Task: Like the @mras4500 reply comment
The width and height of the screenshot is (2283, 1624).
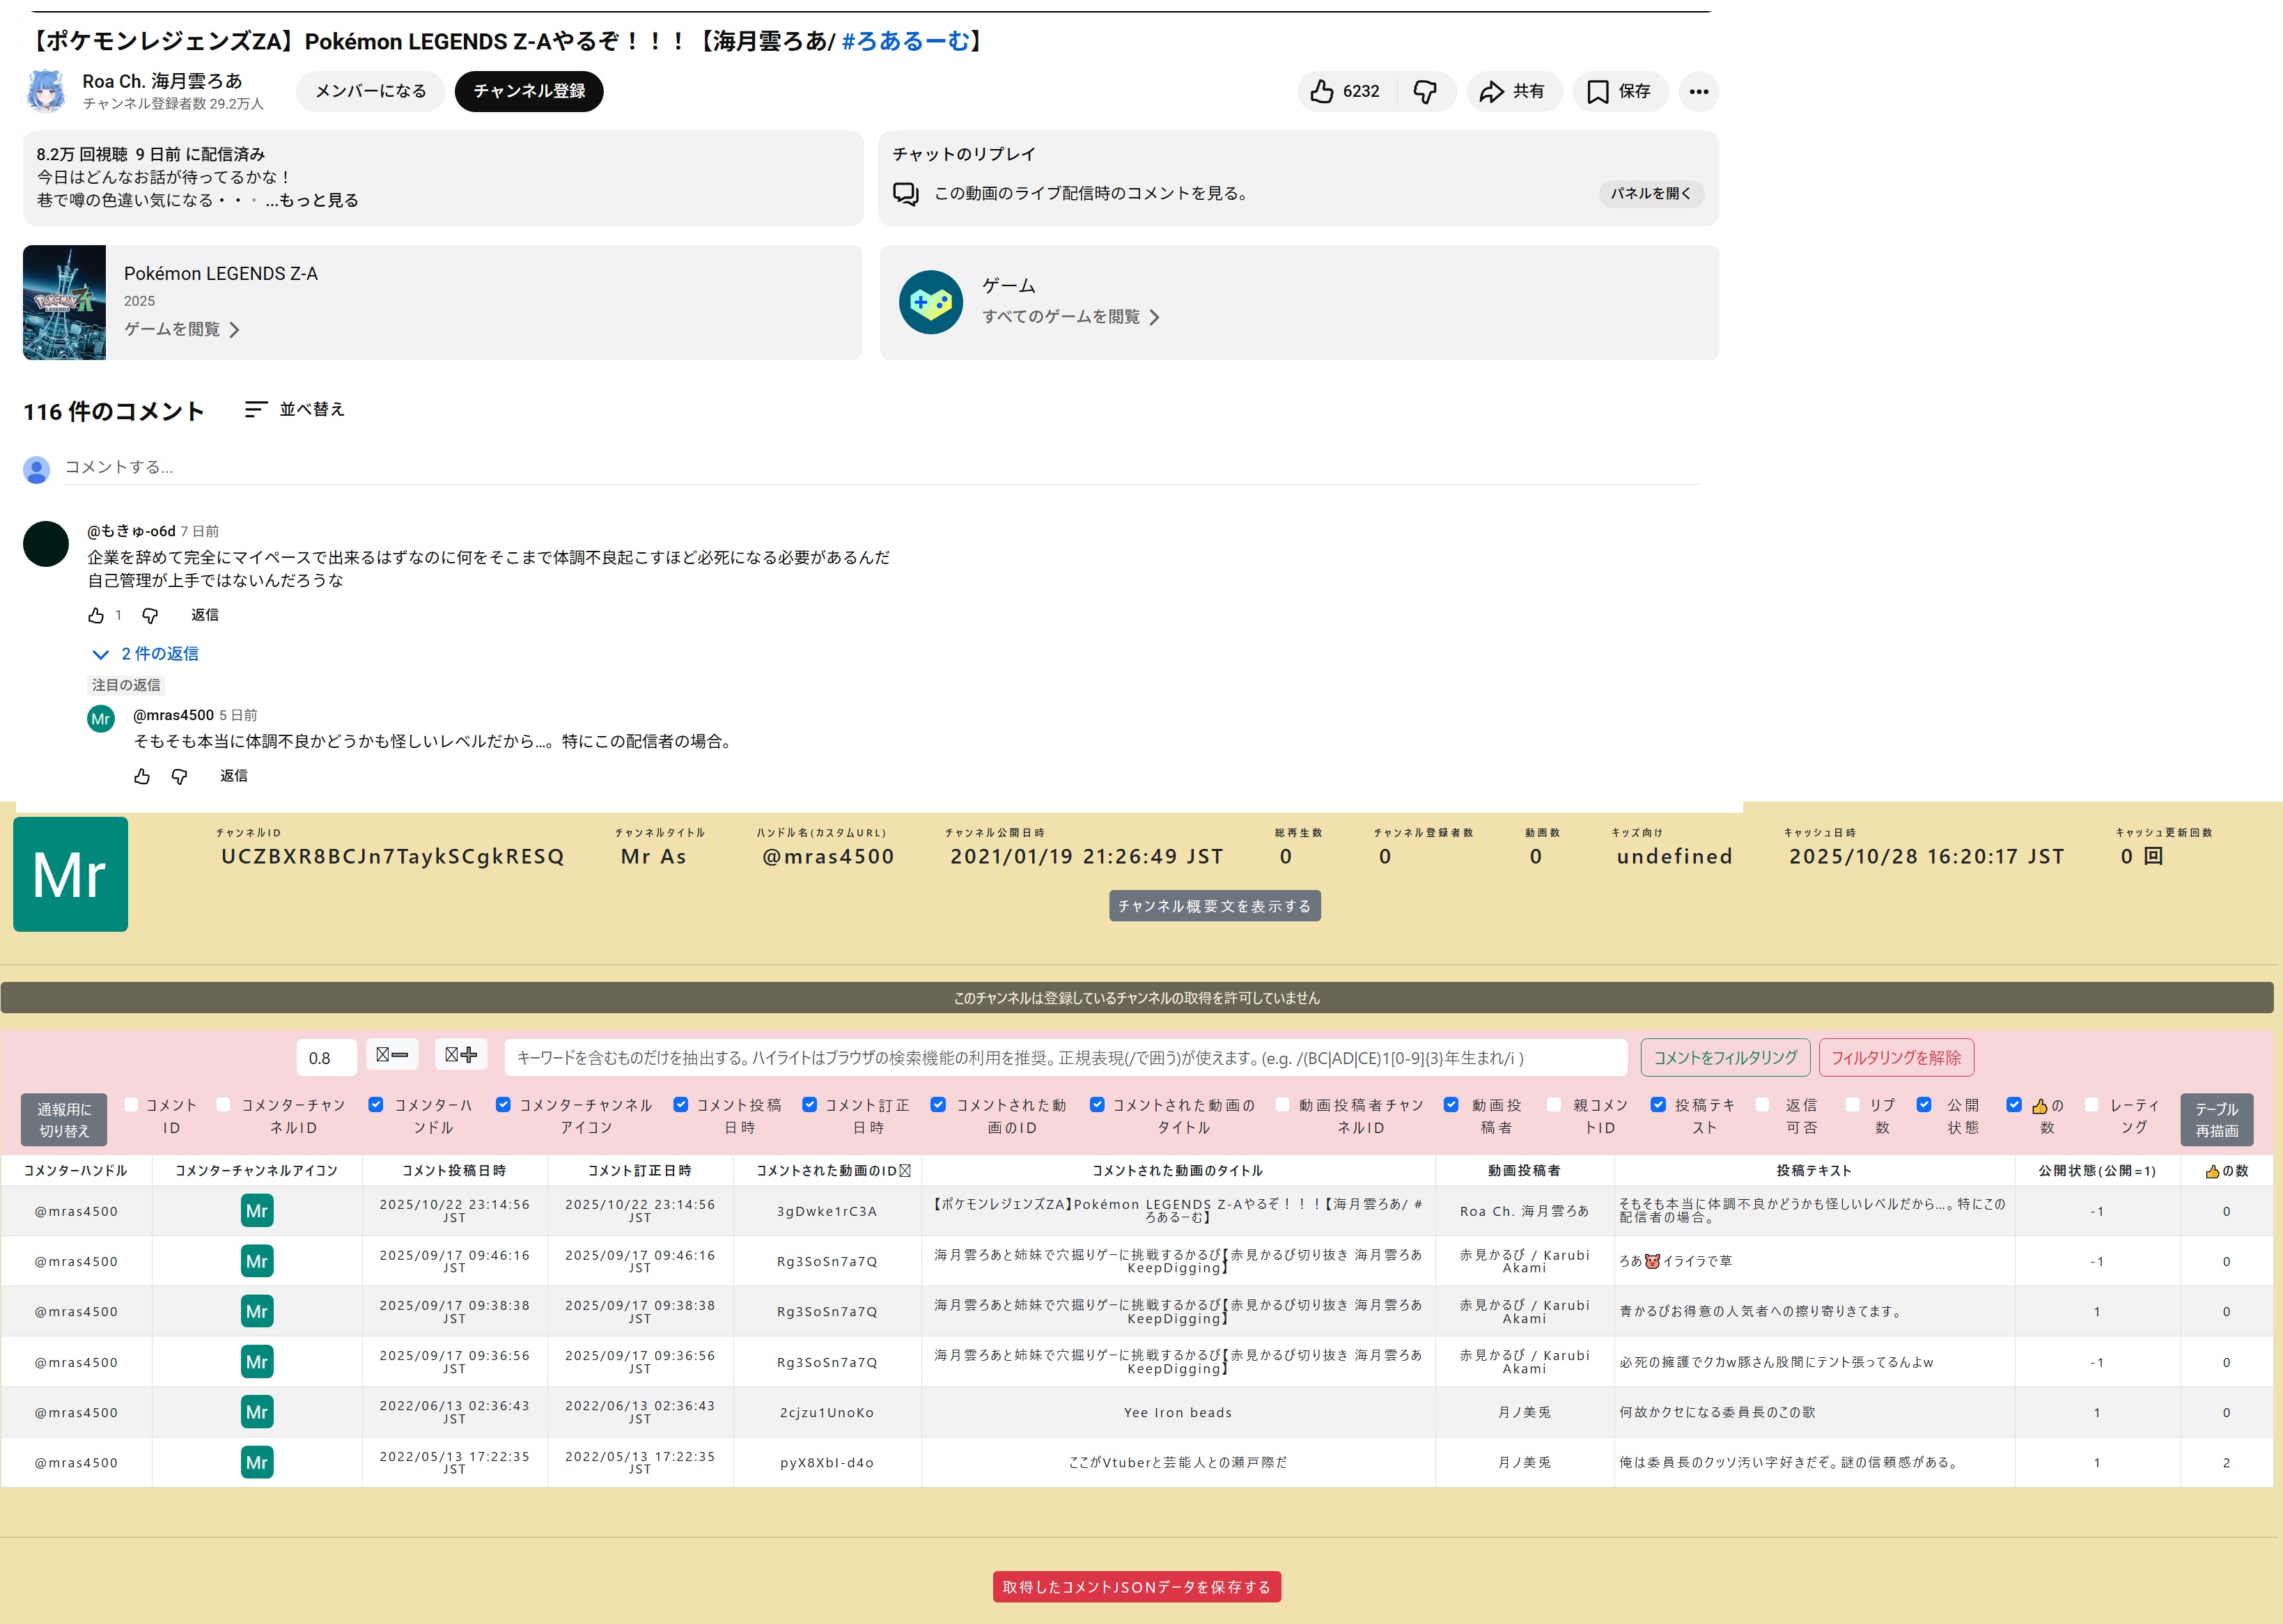Action: [142, 776]
